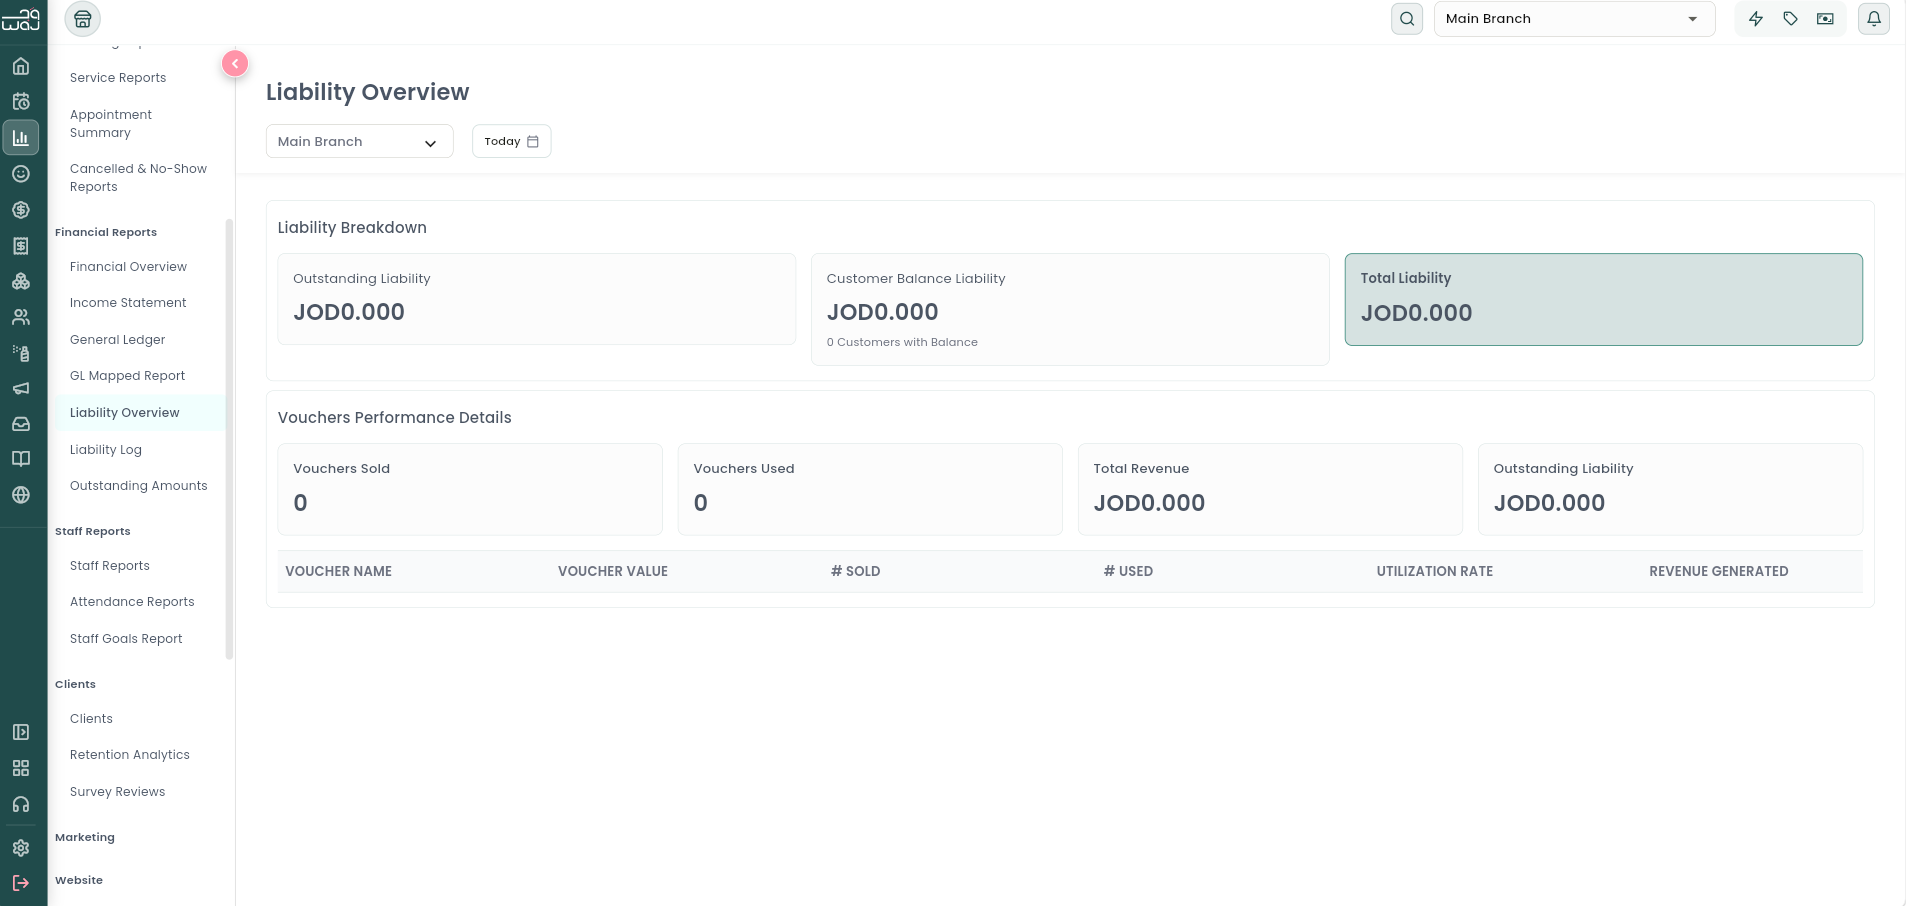Open Liability Log report
This screenshot has height=906, width=1907.
pos(106,450)
